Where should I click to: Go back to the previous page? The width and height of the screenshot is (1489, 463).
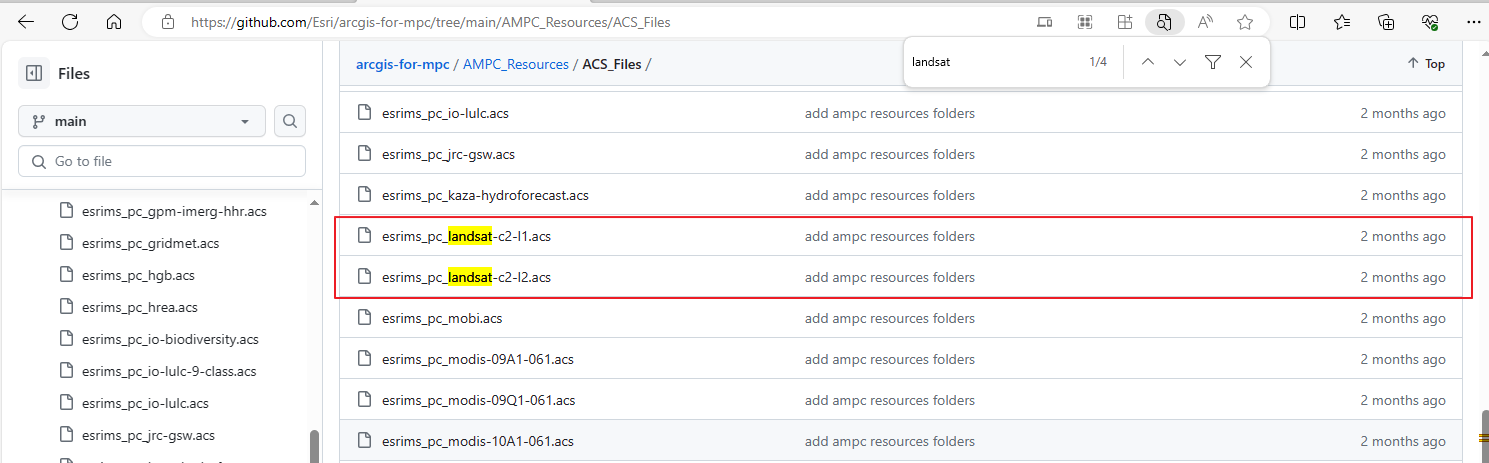tap(26, 21)
